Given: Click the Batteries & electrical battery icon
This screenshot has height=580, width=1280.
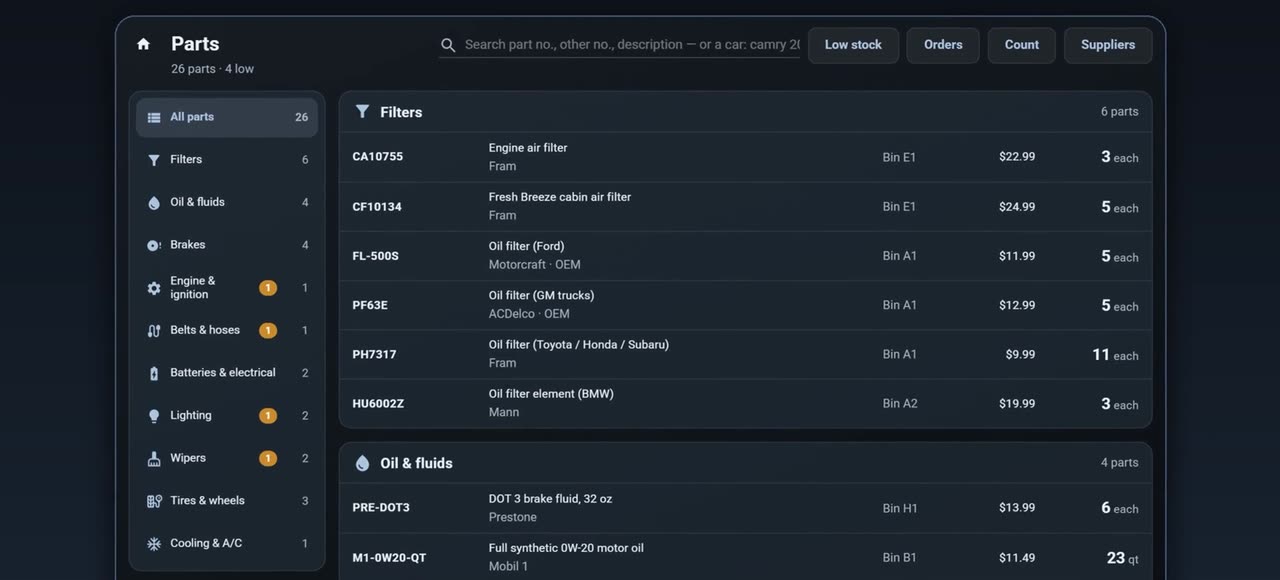Looking at the screenshot, I should [154, 373].
